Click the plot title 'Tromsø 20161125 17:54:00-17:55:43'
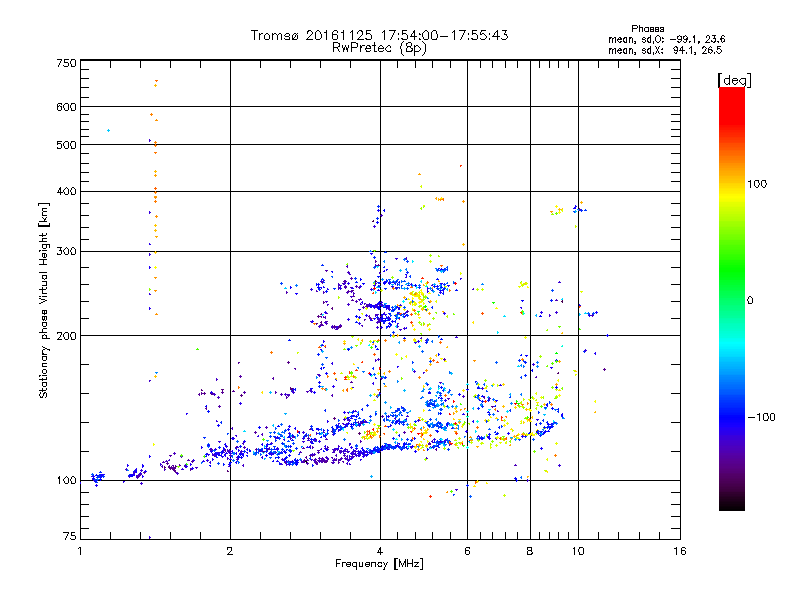 pyautogui.click(x=379, y=35)
